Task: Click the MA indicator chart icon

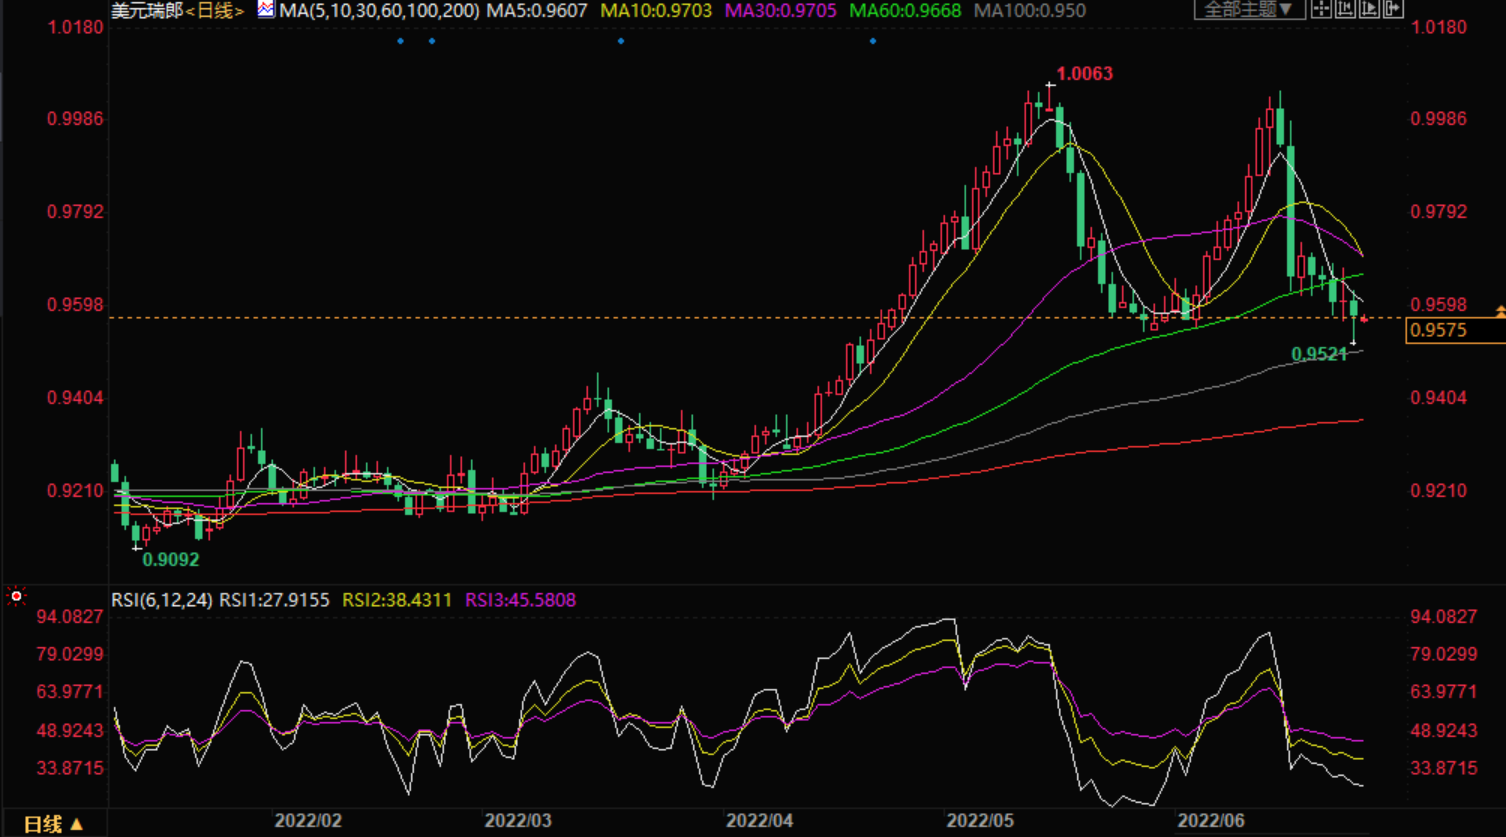Action: coord(266,10)
